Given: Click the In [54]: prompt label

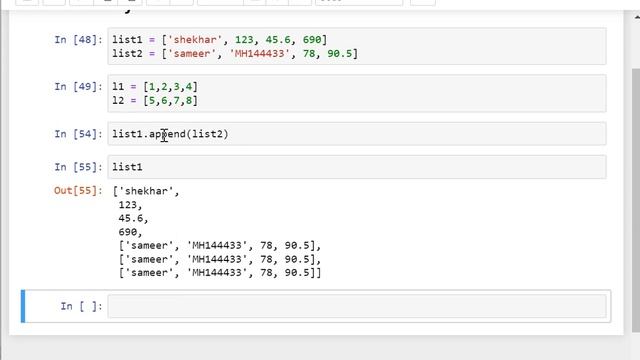Looking at the screenshot, I should 78,134.
